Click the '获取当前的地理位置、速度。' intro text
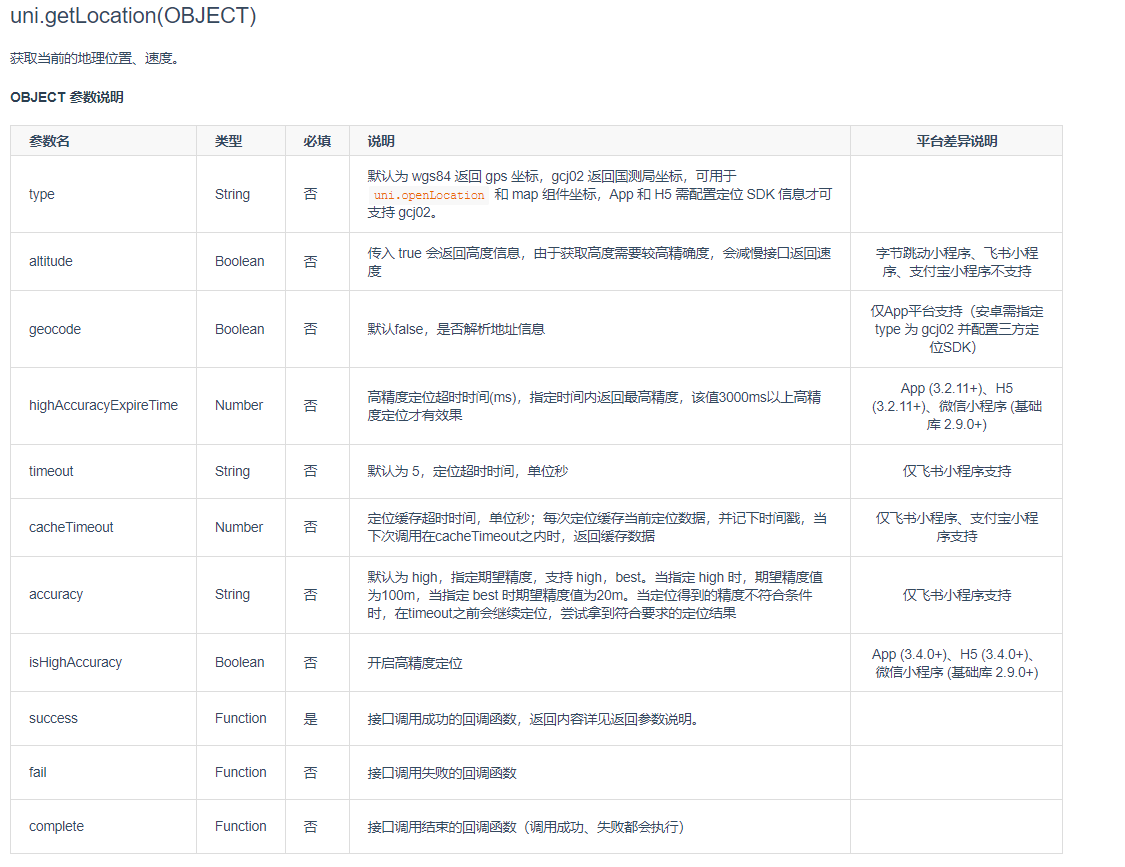 click(95, 58)
